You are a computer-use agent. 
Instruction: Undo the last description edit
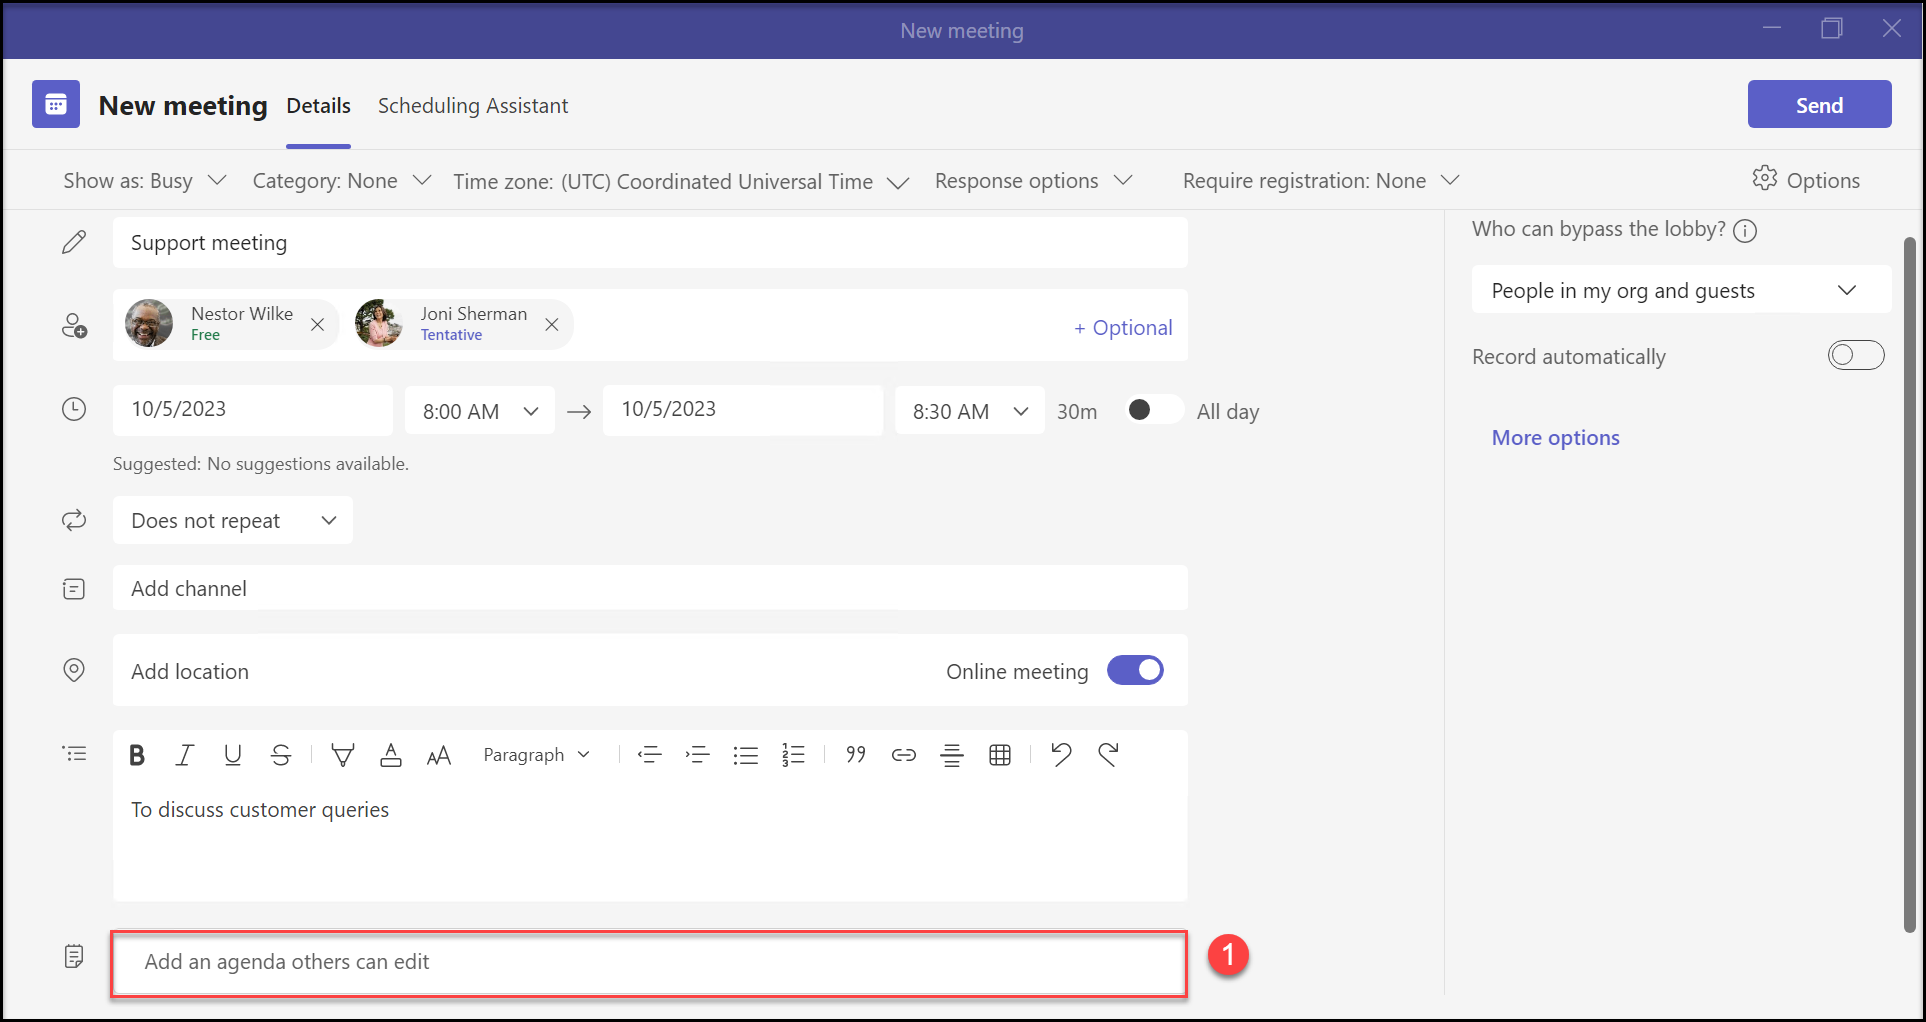click(x=1060, y=755)
